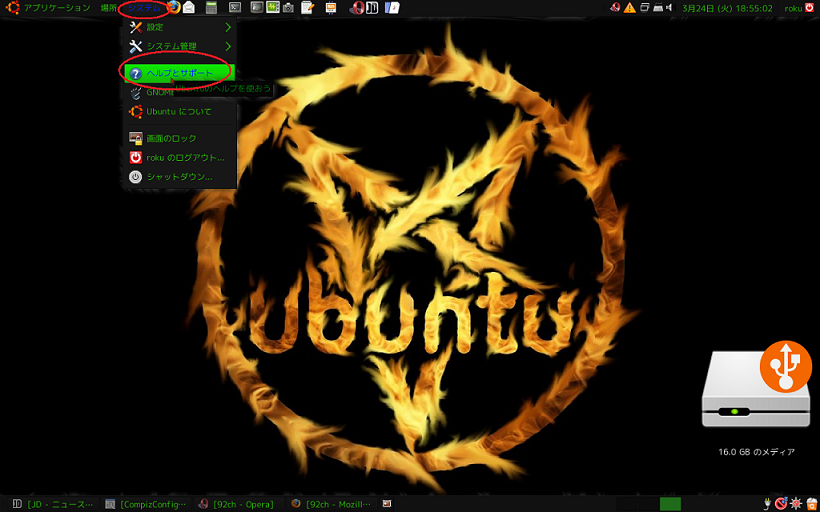
Task: Click the volume speaker tray icon
Action: [669, 8]
